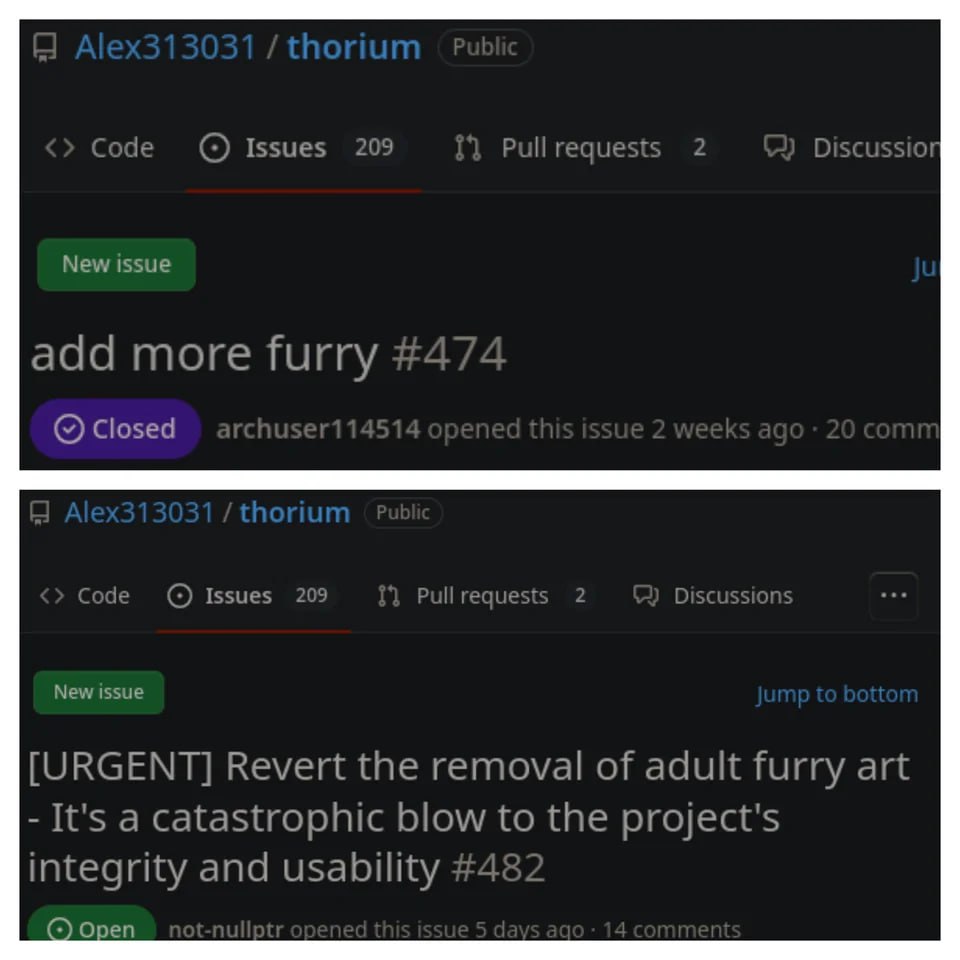
Task: Open not-nullptr user profile link
Action: (x=226, y=929)
